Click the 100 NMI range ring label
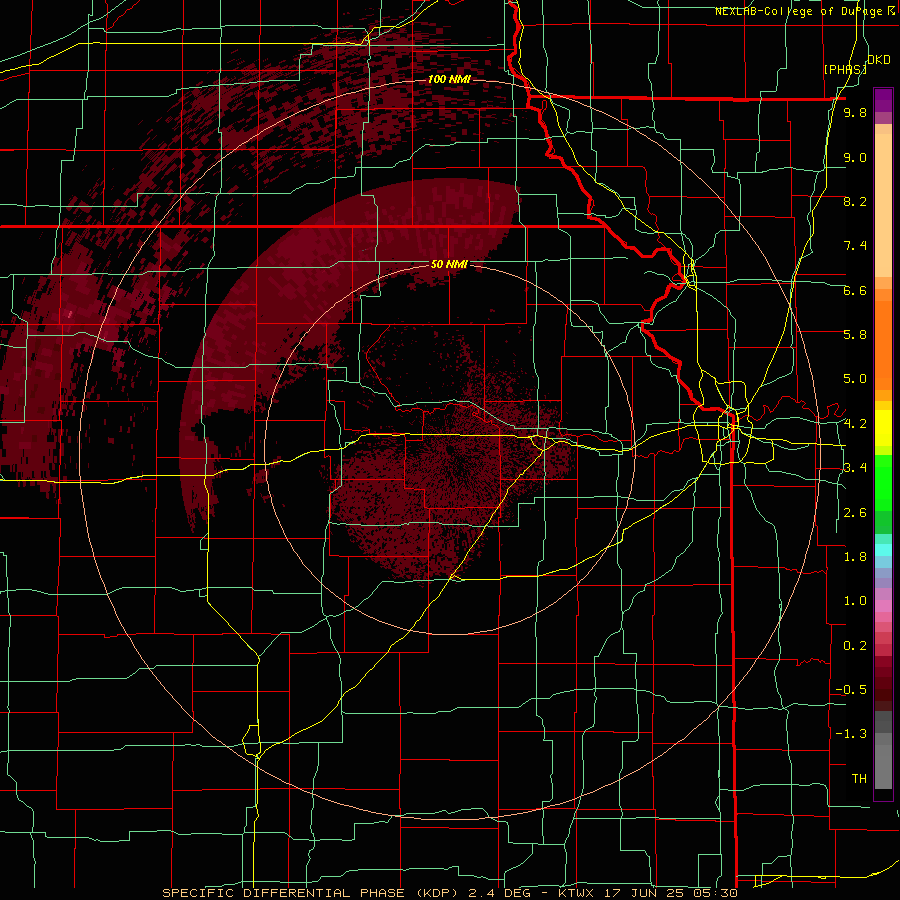 point(449,79)
